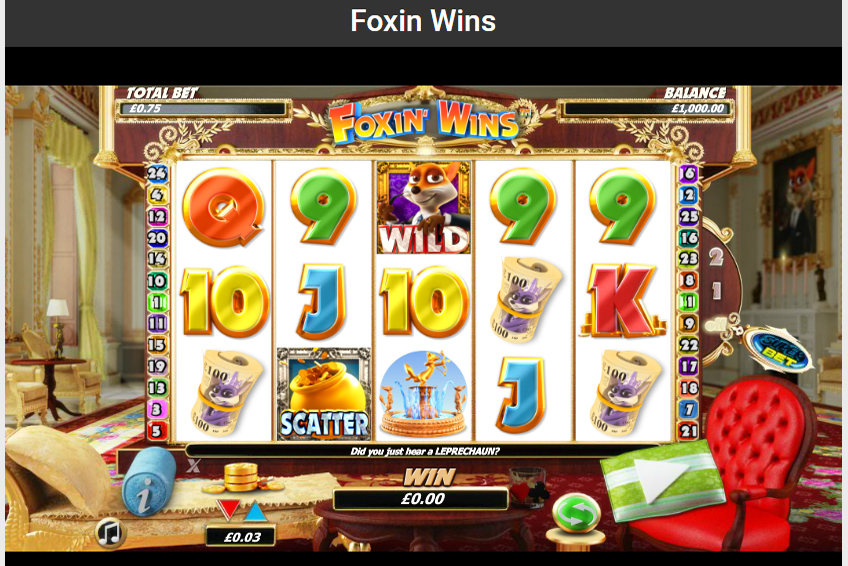Click the gold coin stack icon
Viewport: 848px width, 566px height.
click(x=241, y=478)
